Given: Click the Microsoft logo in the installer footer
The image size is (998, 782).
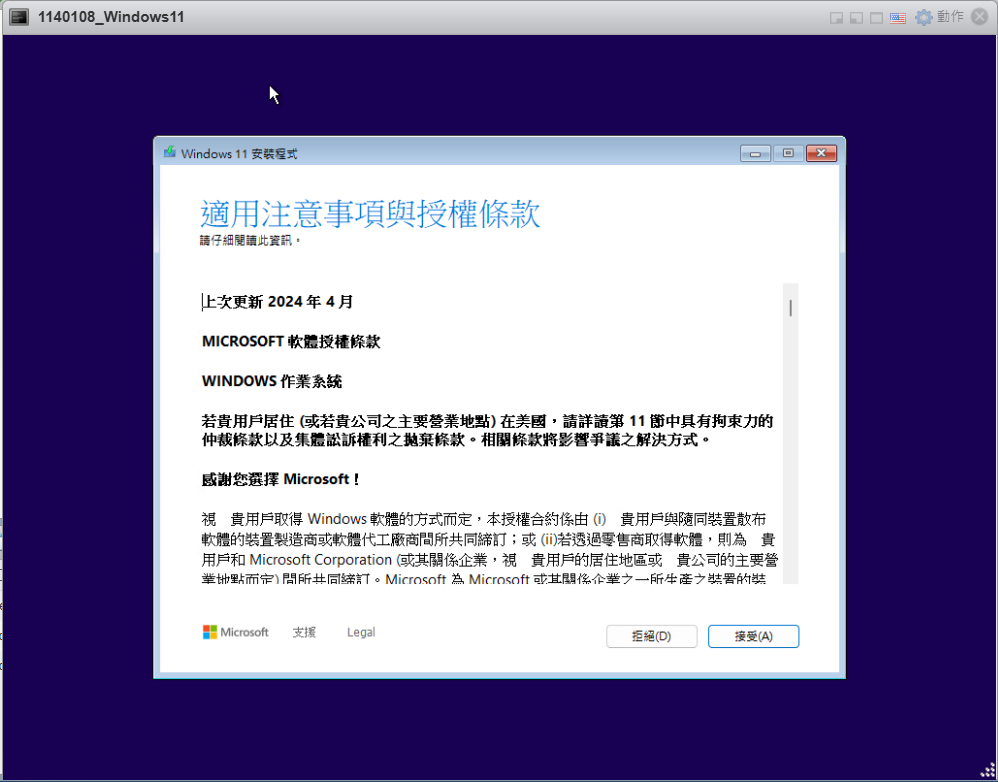Looking at the screenshot, I should (x=235, y=632).
